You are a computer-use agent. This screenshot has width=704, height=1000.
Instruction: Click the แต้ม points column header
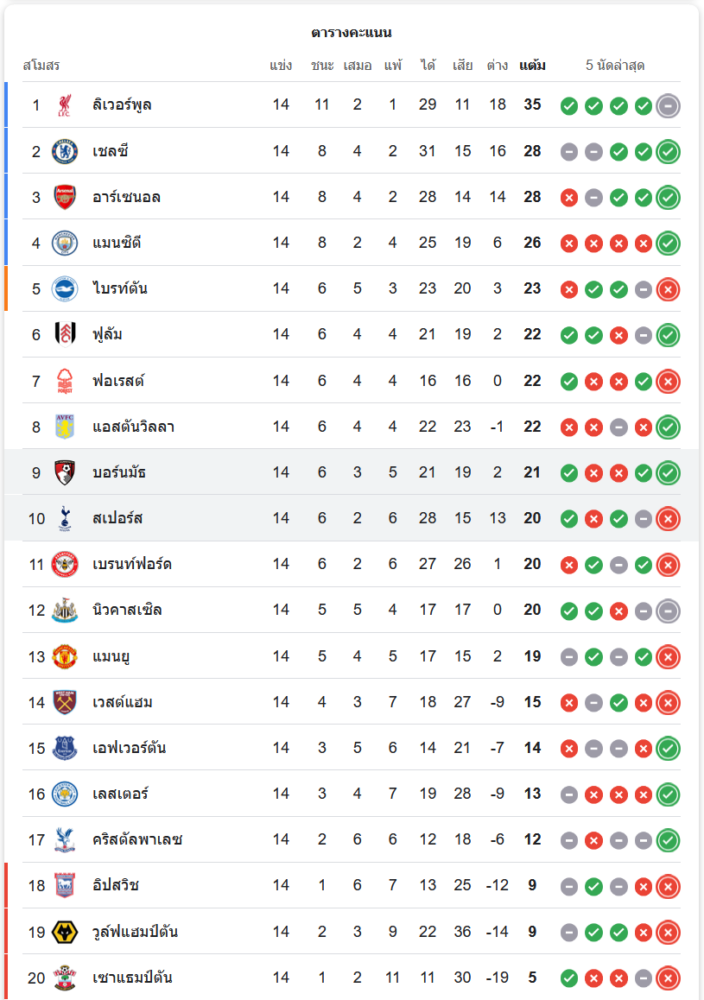click(x=532, y=66)
